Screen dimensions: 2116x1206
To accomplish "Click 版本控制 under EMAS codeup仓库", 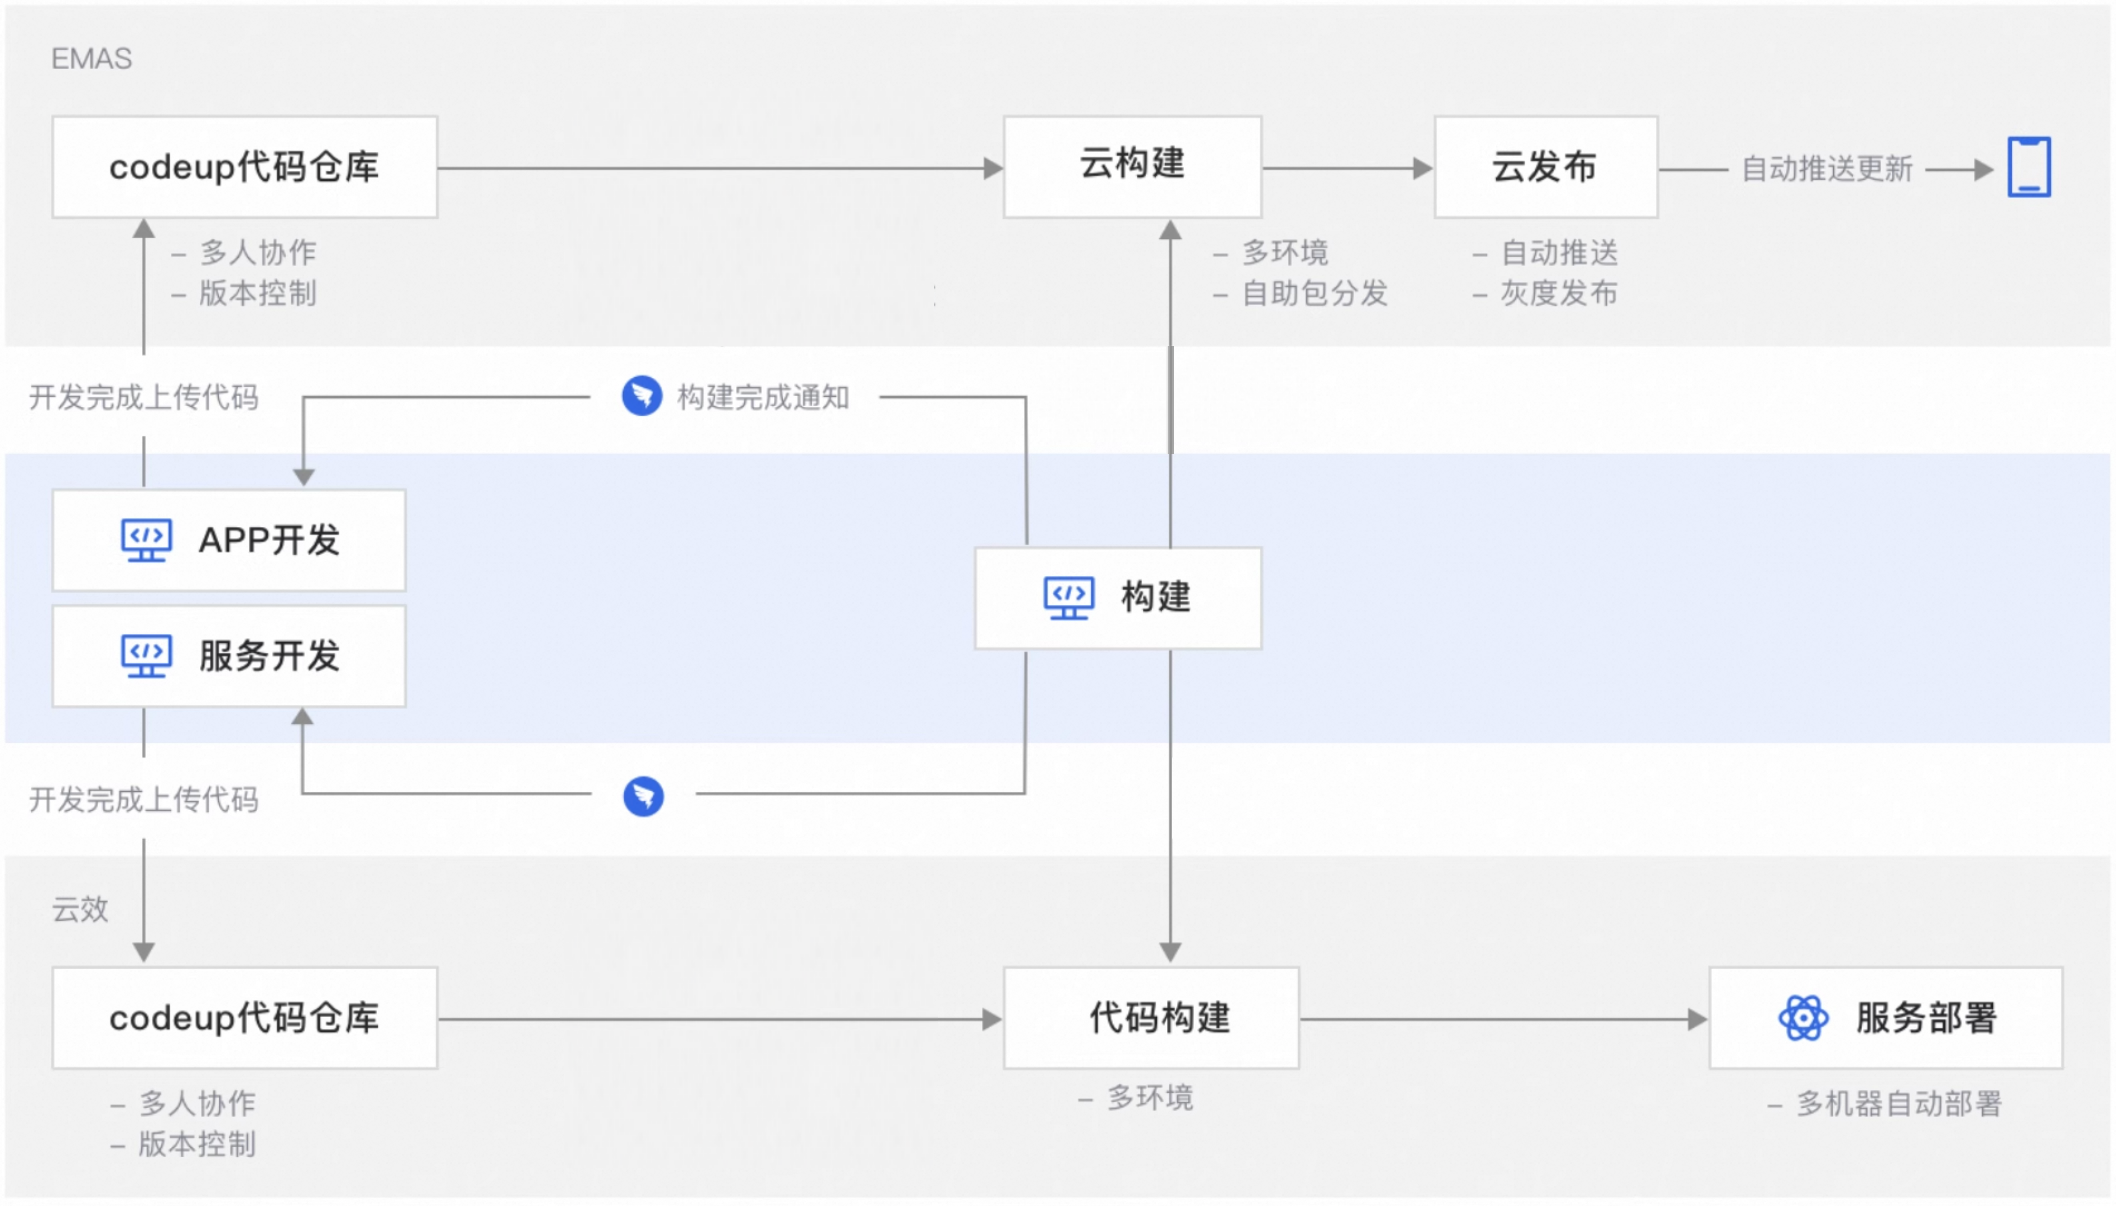I will (258, 293).
